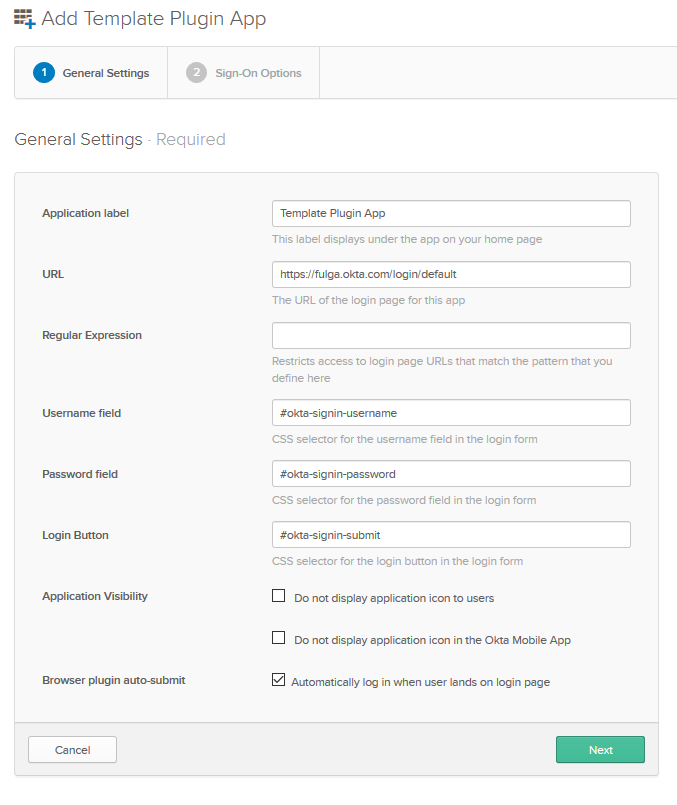
Task: Focus the Password field CSS selector input
Action: [x=451, y=474]
